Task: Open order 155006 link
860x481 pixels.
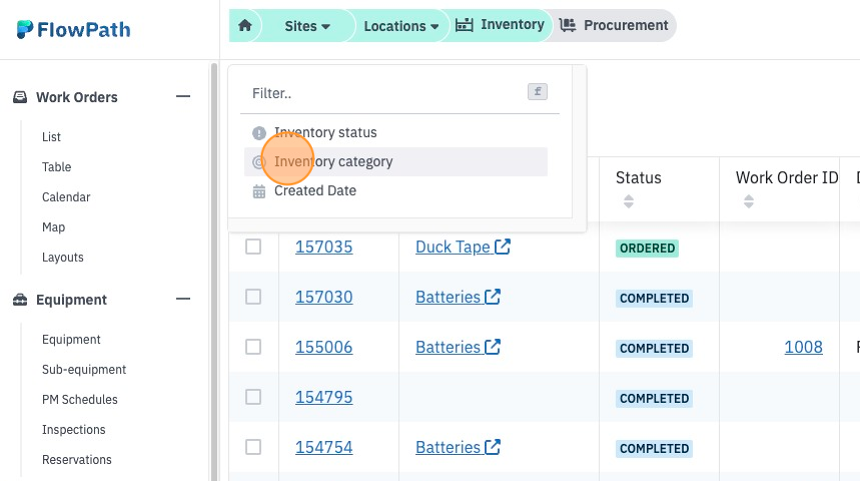Action: pyautogui.click(x=324, y=347)
